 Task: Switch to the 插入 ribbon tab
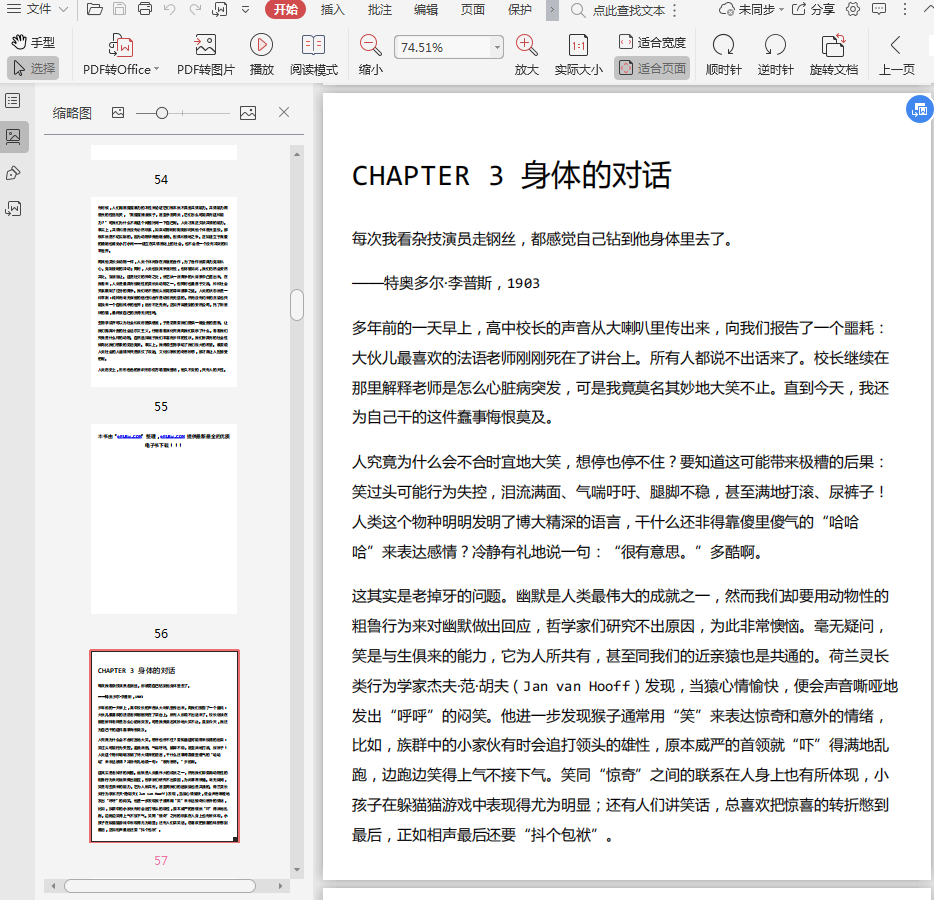[333, 10]
